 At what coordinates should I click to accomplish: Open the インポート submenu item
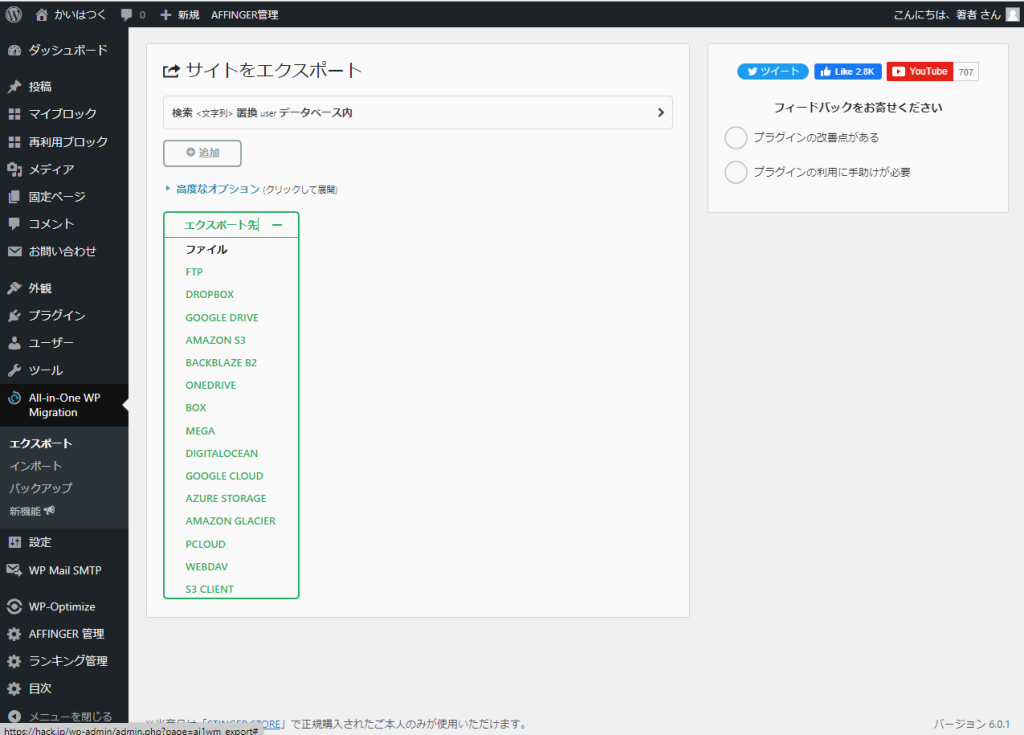[x=35, y=466]
